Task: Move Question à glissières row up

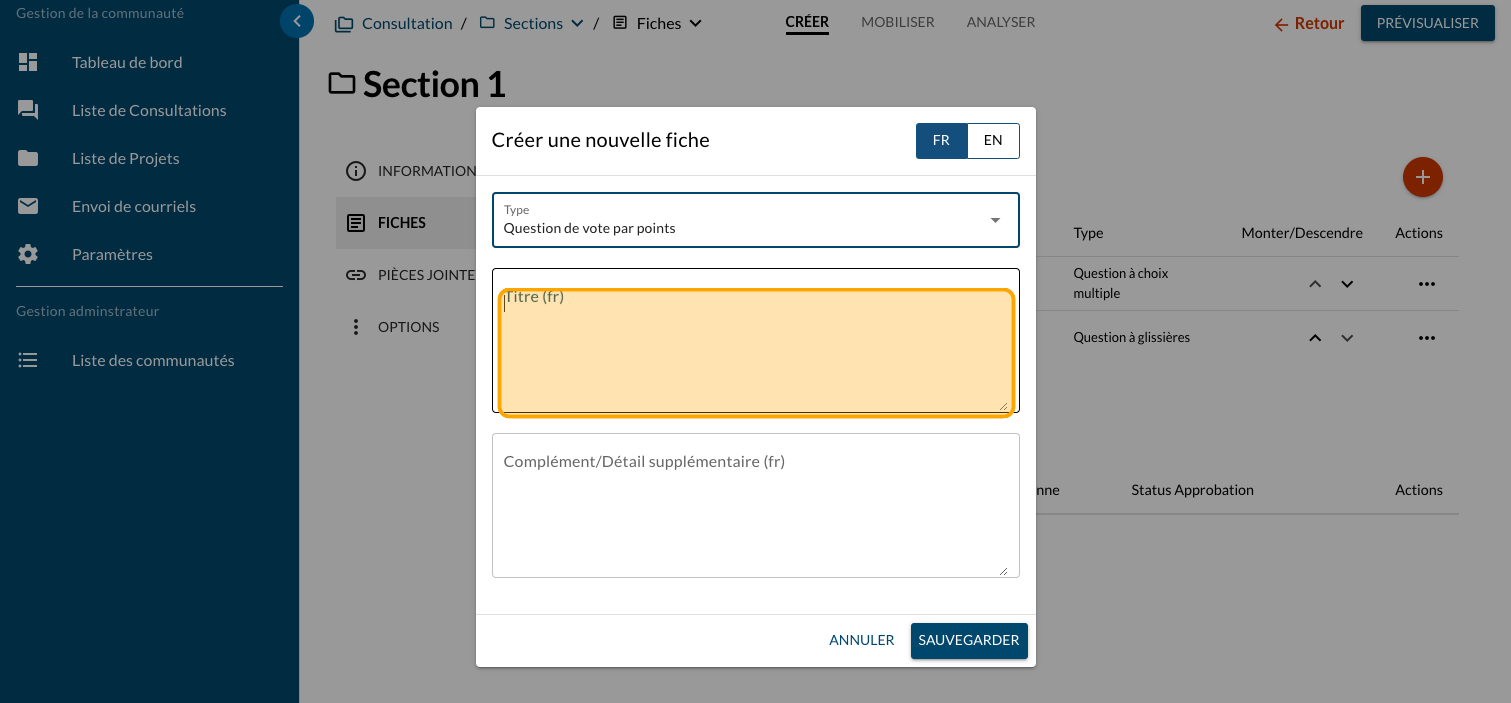Action: click(1315, 338)
